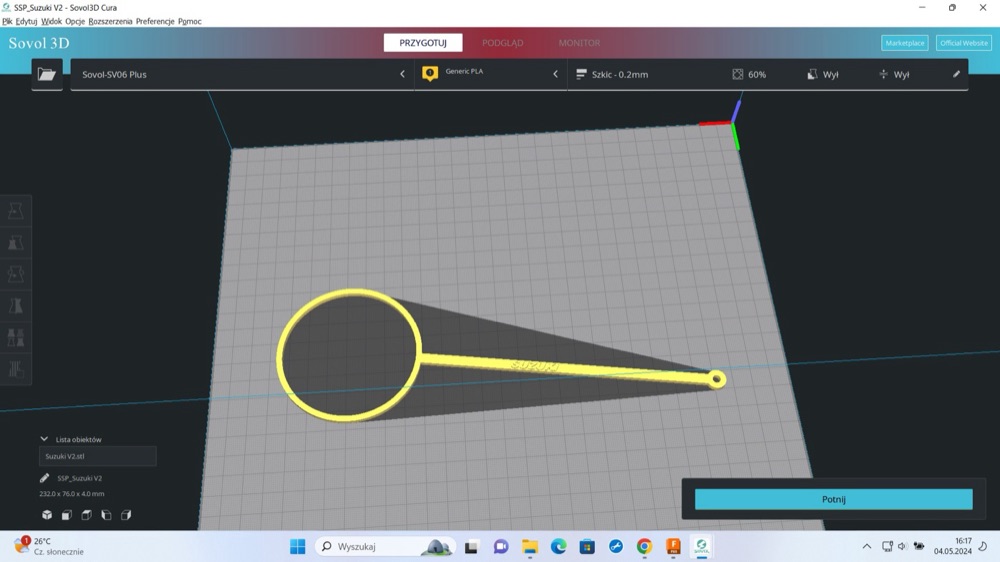The image size is (1000, 562).
Task: Expand the Sovol-SV06 Plus printer selector
Action: click(x=242, y=74)
